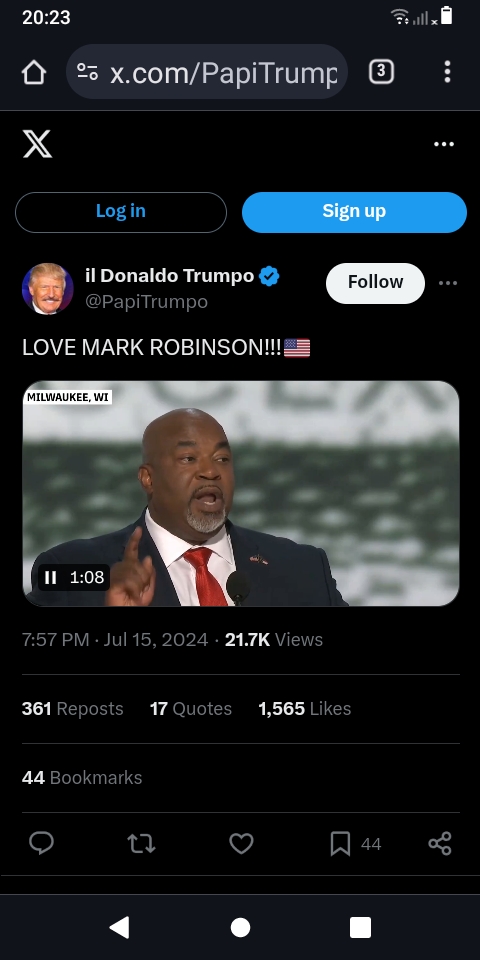Image resolution: width=480 pixels, height=960 pixels.
Task: Tap the share icon under post
Action: point(440,844)
